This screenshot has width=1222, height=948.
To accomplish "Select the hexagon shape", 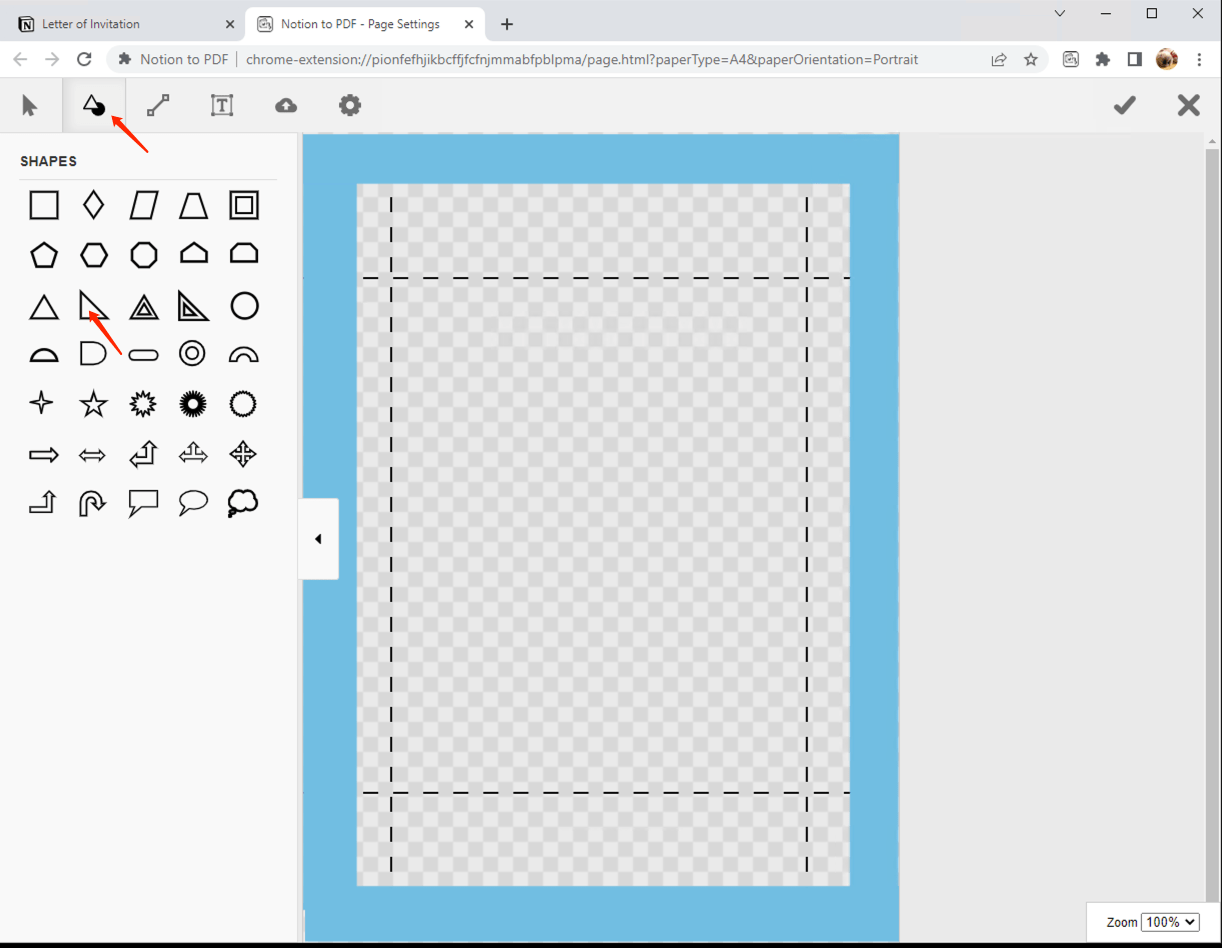I will 93,254.
